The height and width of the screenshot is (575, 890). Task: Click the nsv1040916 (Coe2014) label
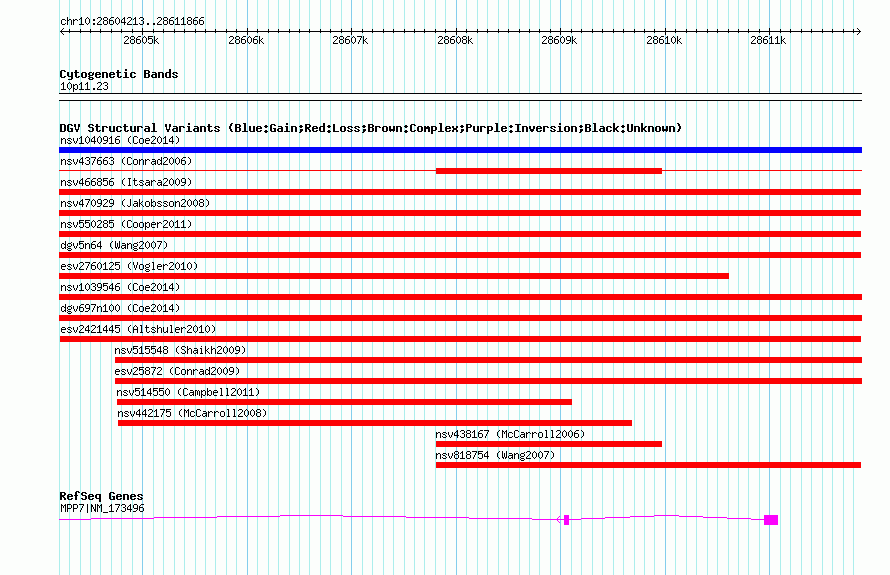tap(120, 140)
